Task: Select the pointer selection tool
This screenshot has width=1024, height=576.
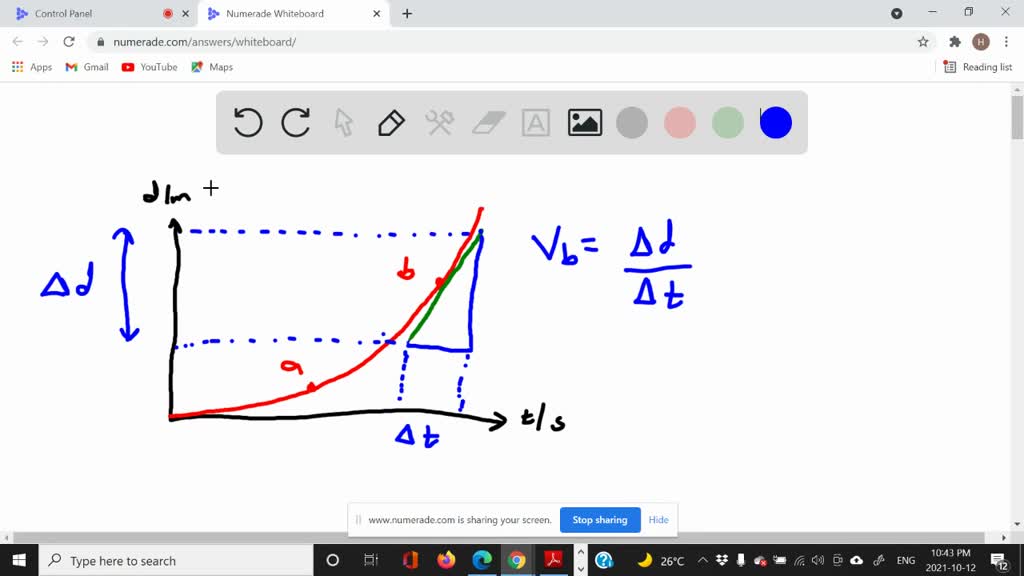Action: (x=343, y=122)
